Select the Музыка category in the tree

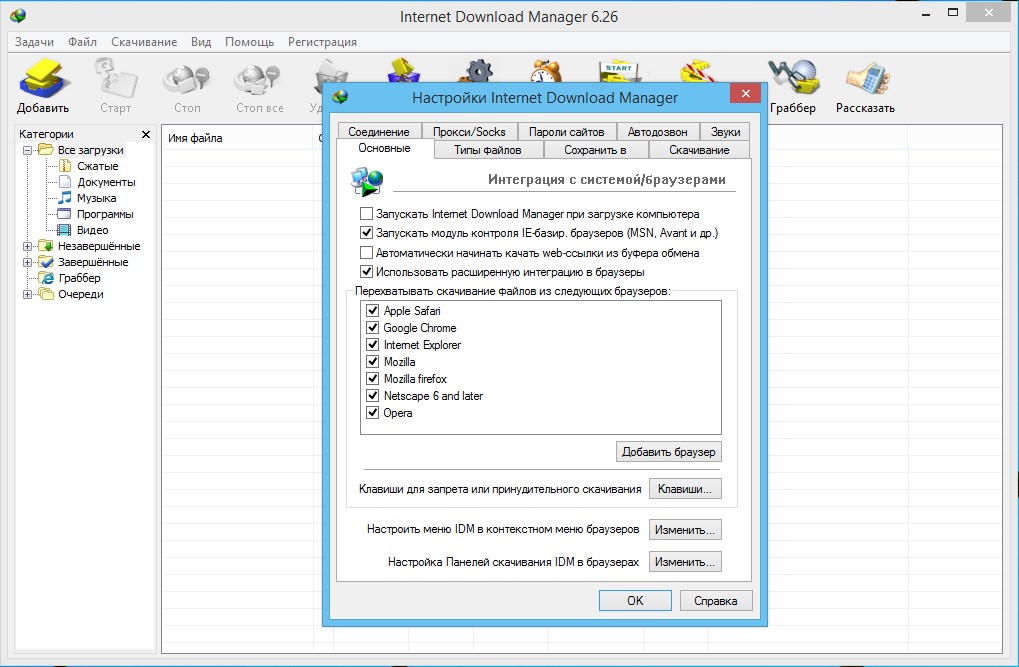(96, 198)
